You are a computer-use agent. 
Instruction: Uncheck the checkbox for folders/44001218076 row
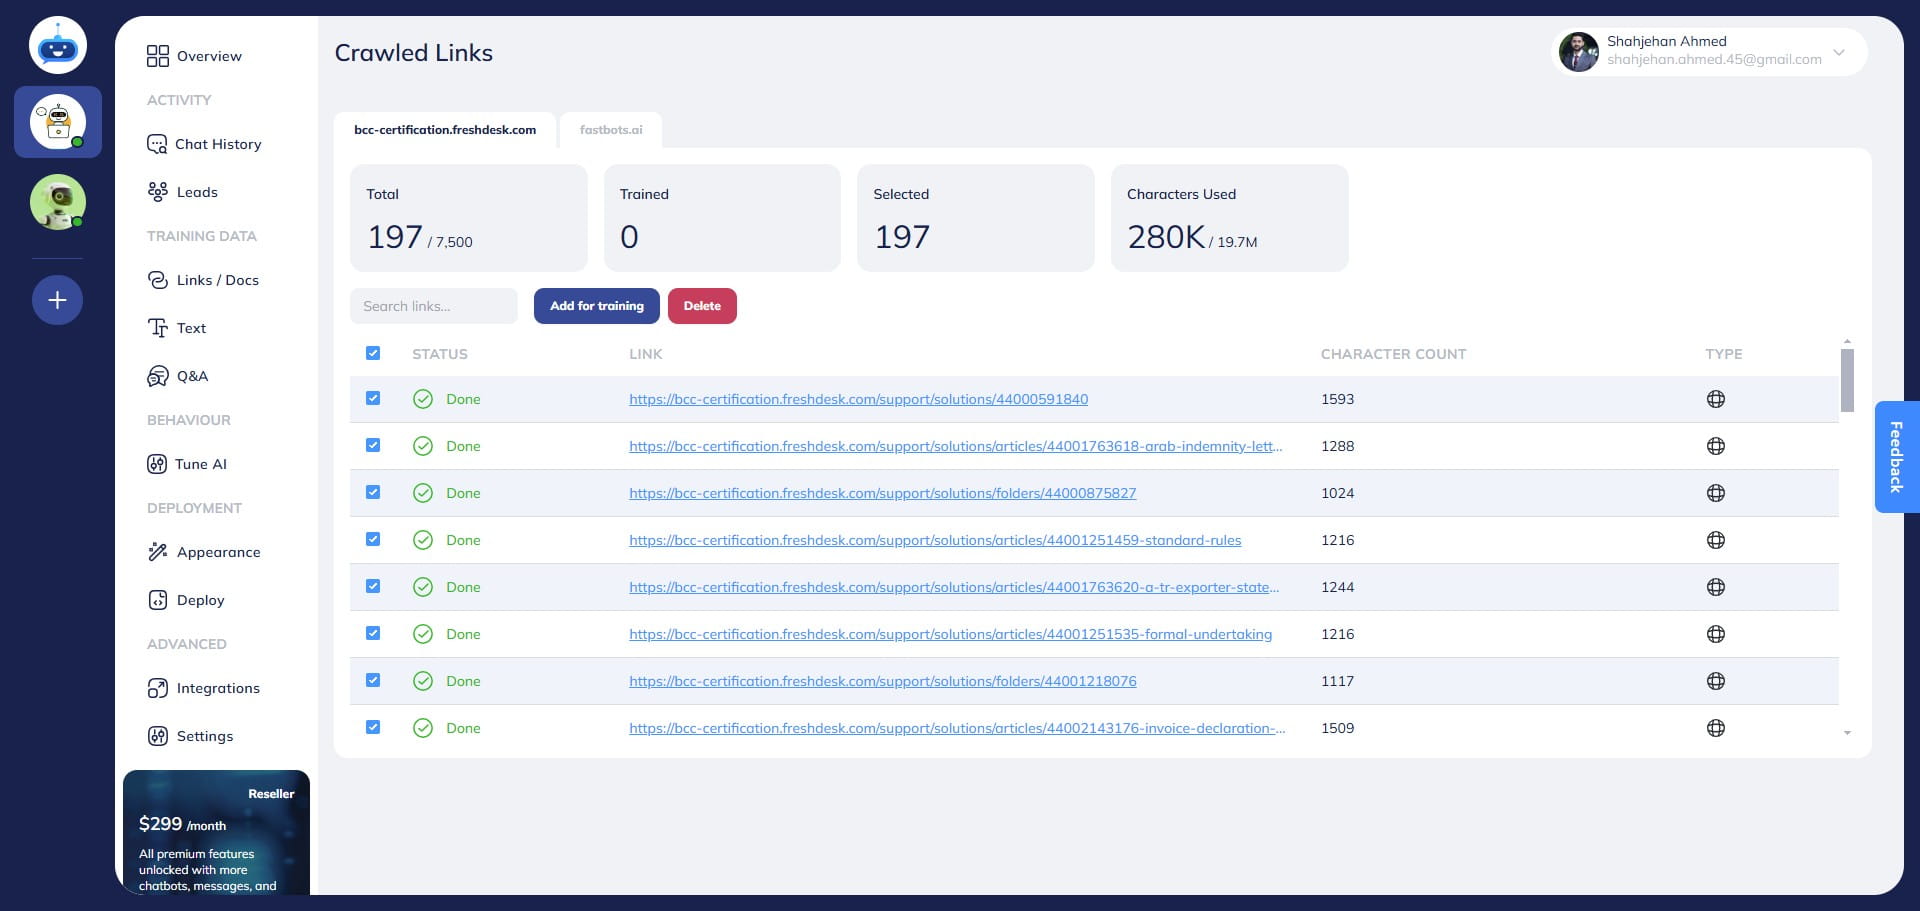[x=373, y=680]
